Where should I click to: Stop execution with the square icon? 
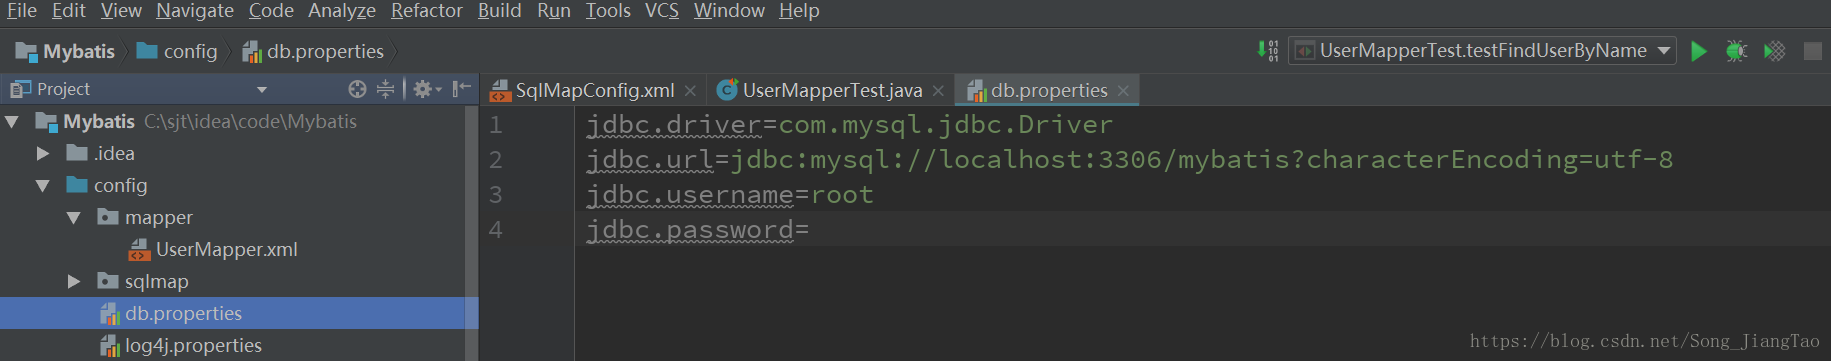1812,51
